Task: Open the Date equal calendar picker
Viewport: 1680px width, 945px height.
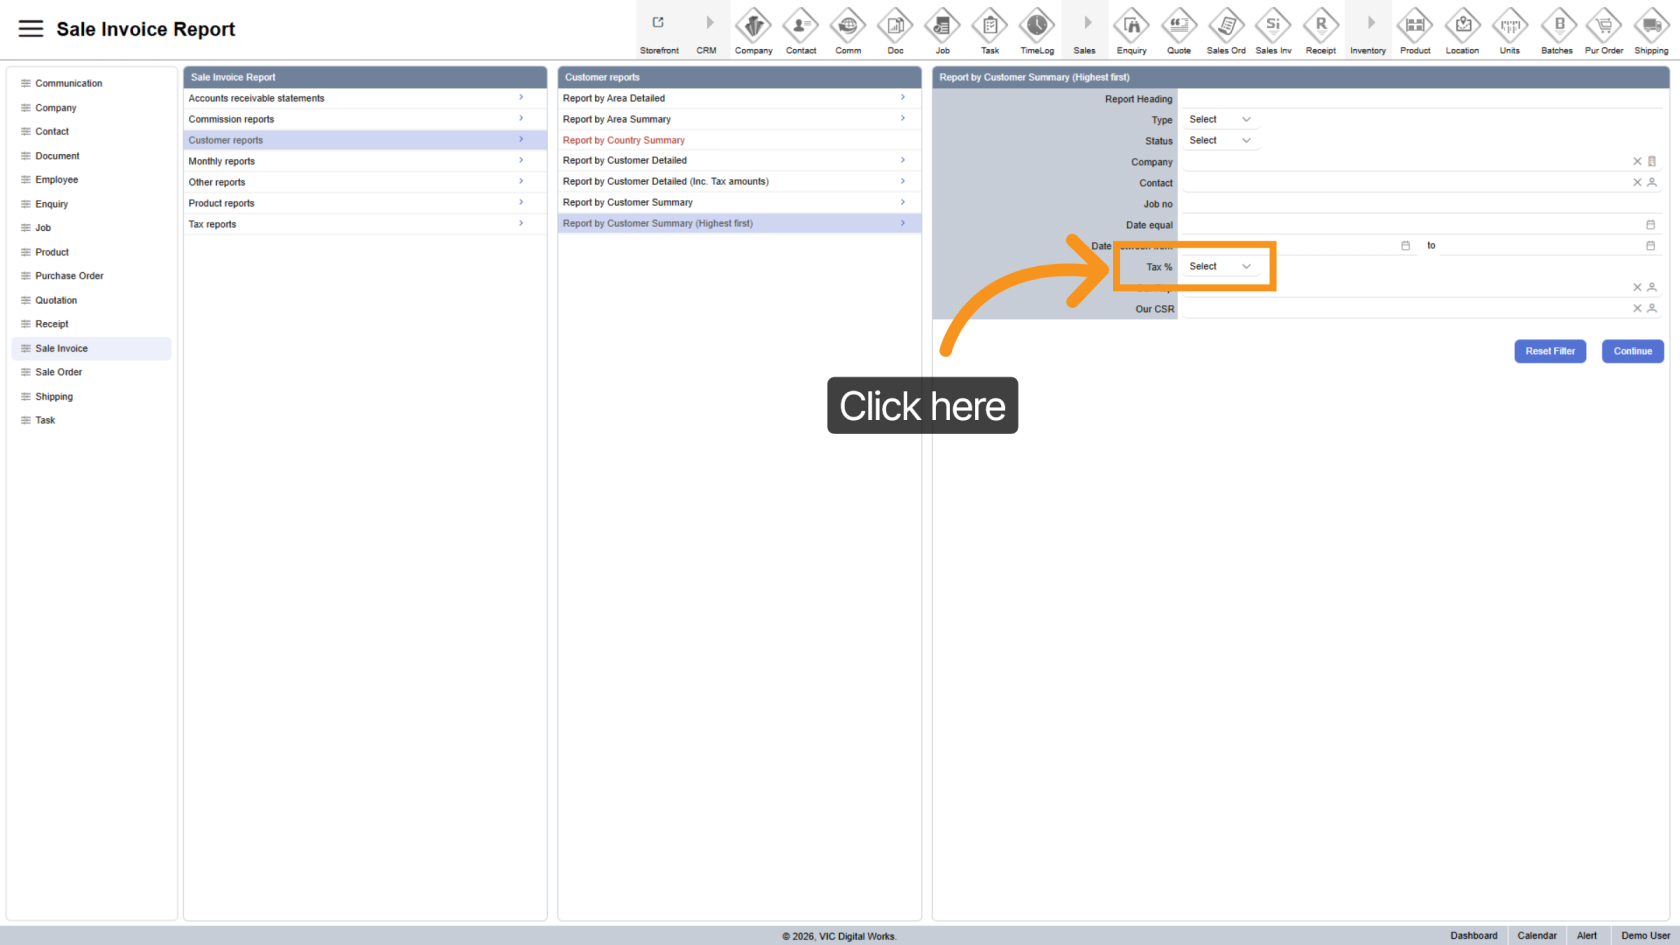Action: (1650, 225)
